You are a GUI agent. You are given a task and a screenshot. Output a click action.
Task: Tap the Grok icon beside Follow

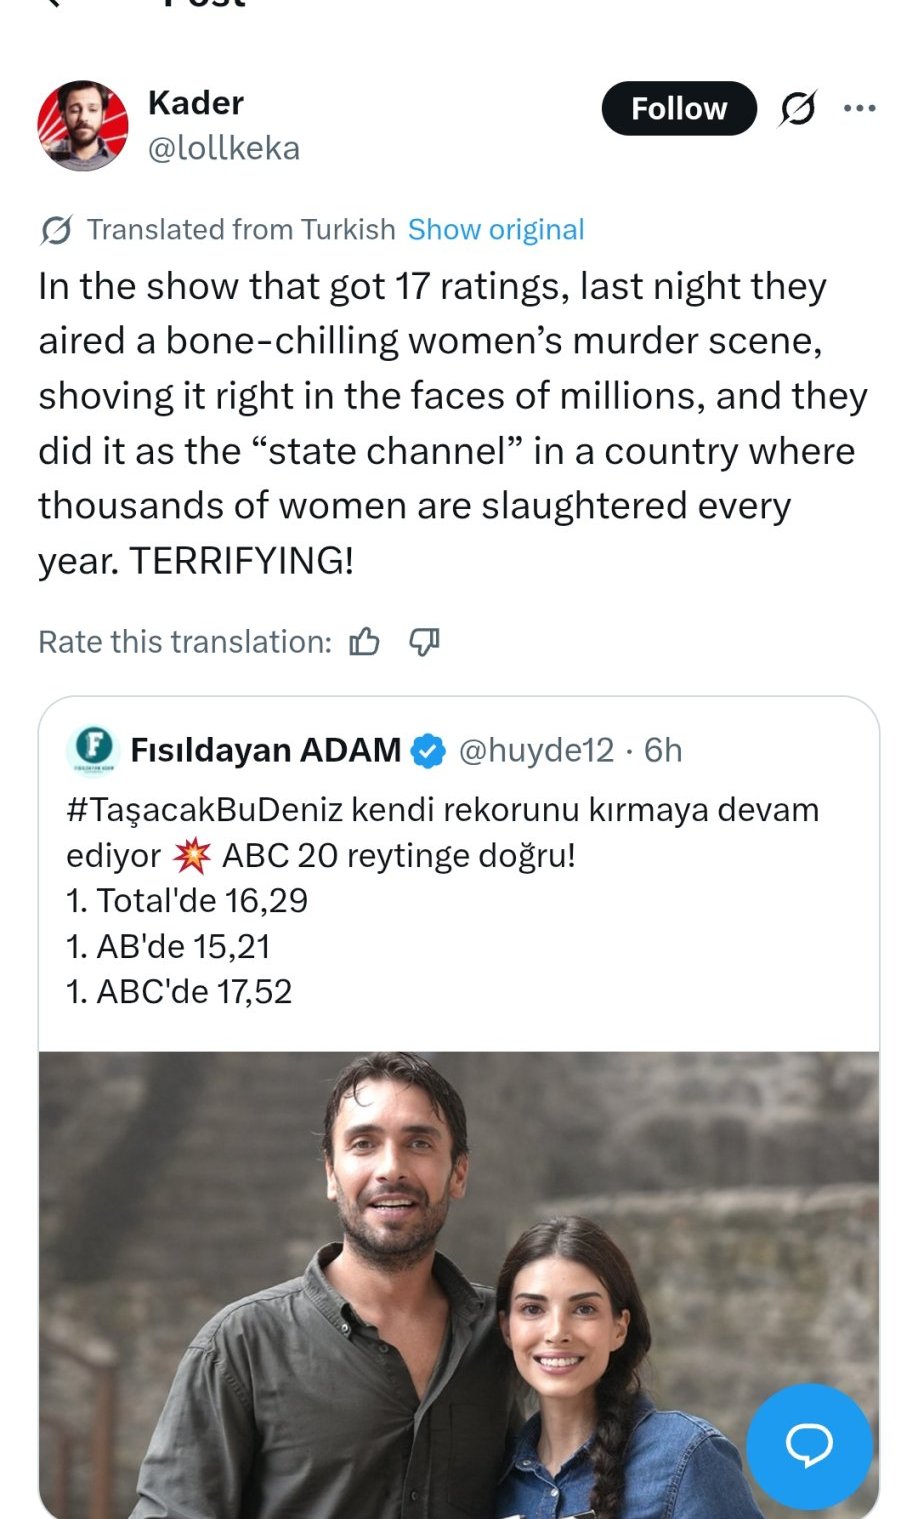(797, 108)
